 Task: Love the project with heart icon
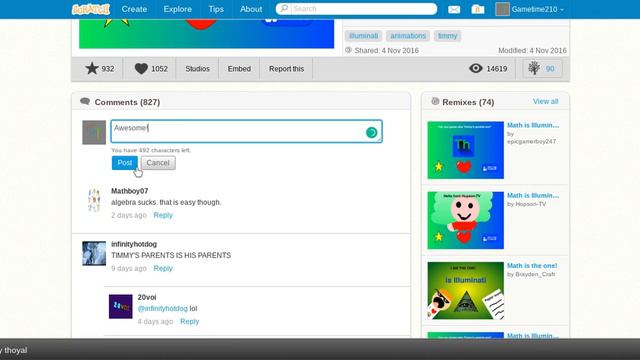(141, 69)
